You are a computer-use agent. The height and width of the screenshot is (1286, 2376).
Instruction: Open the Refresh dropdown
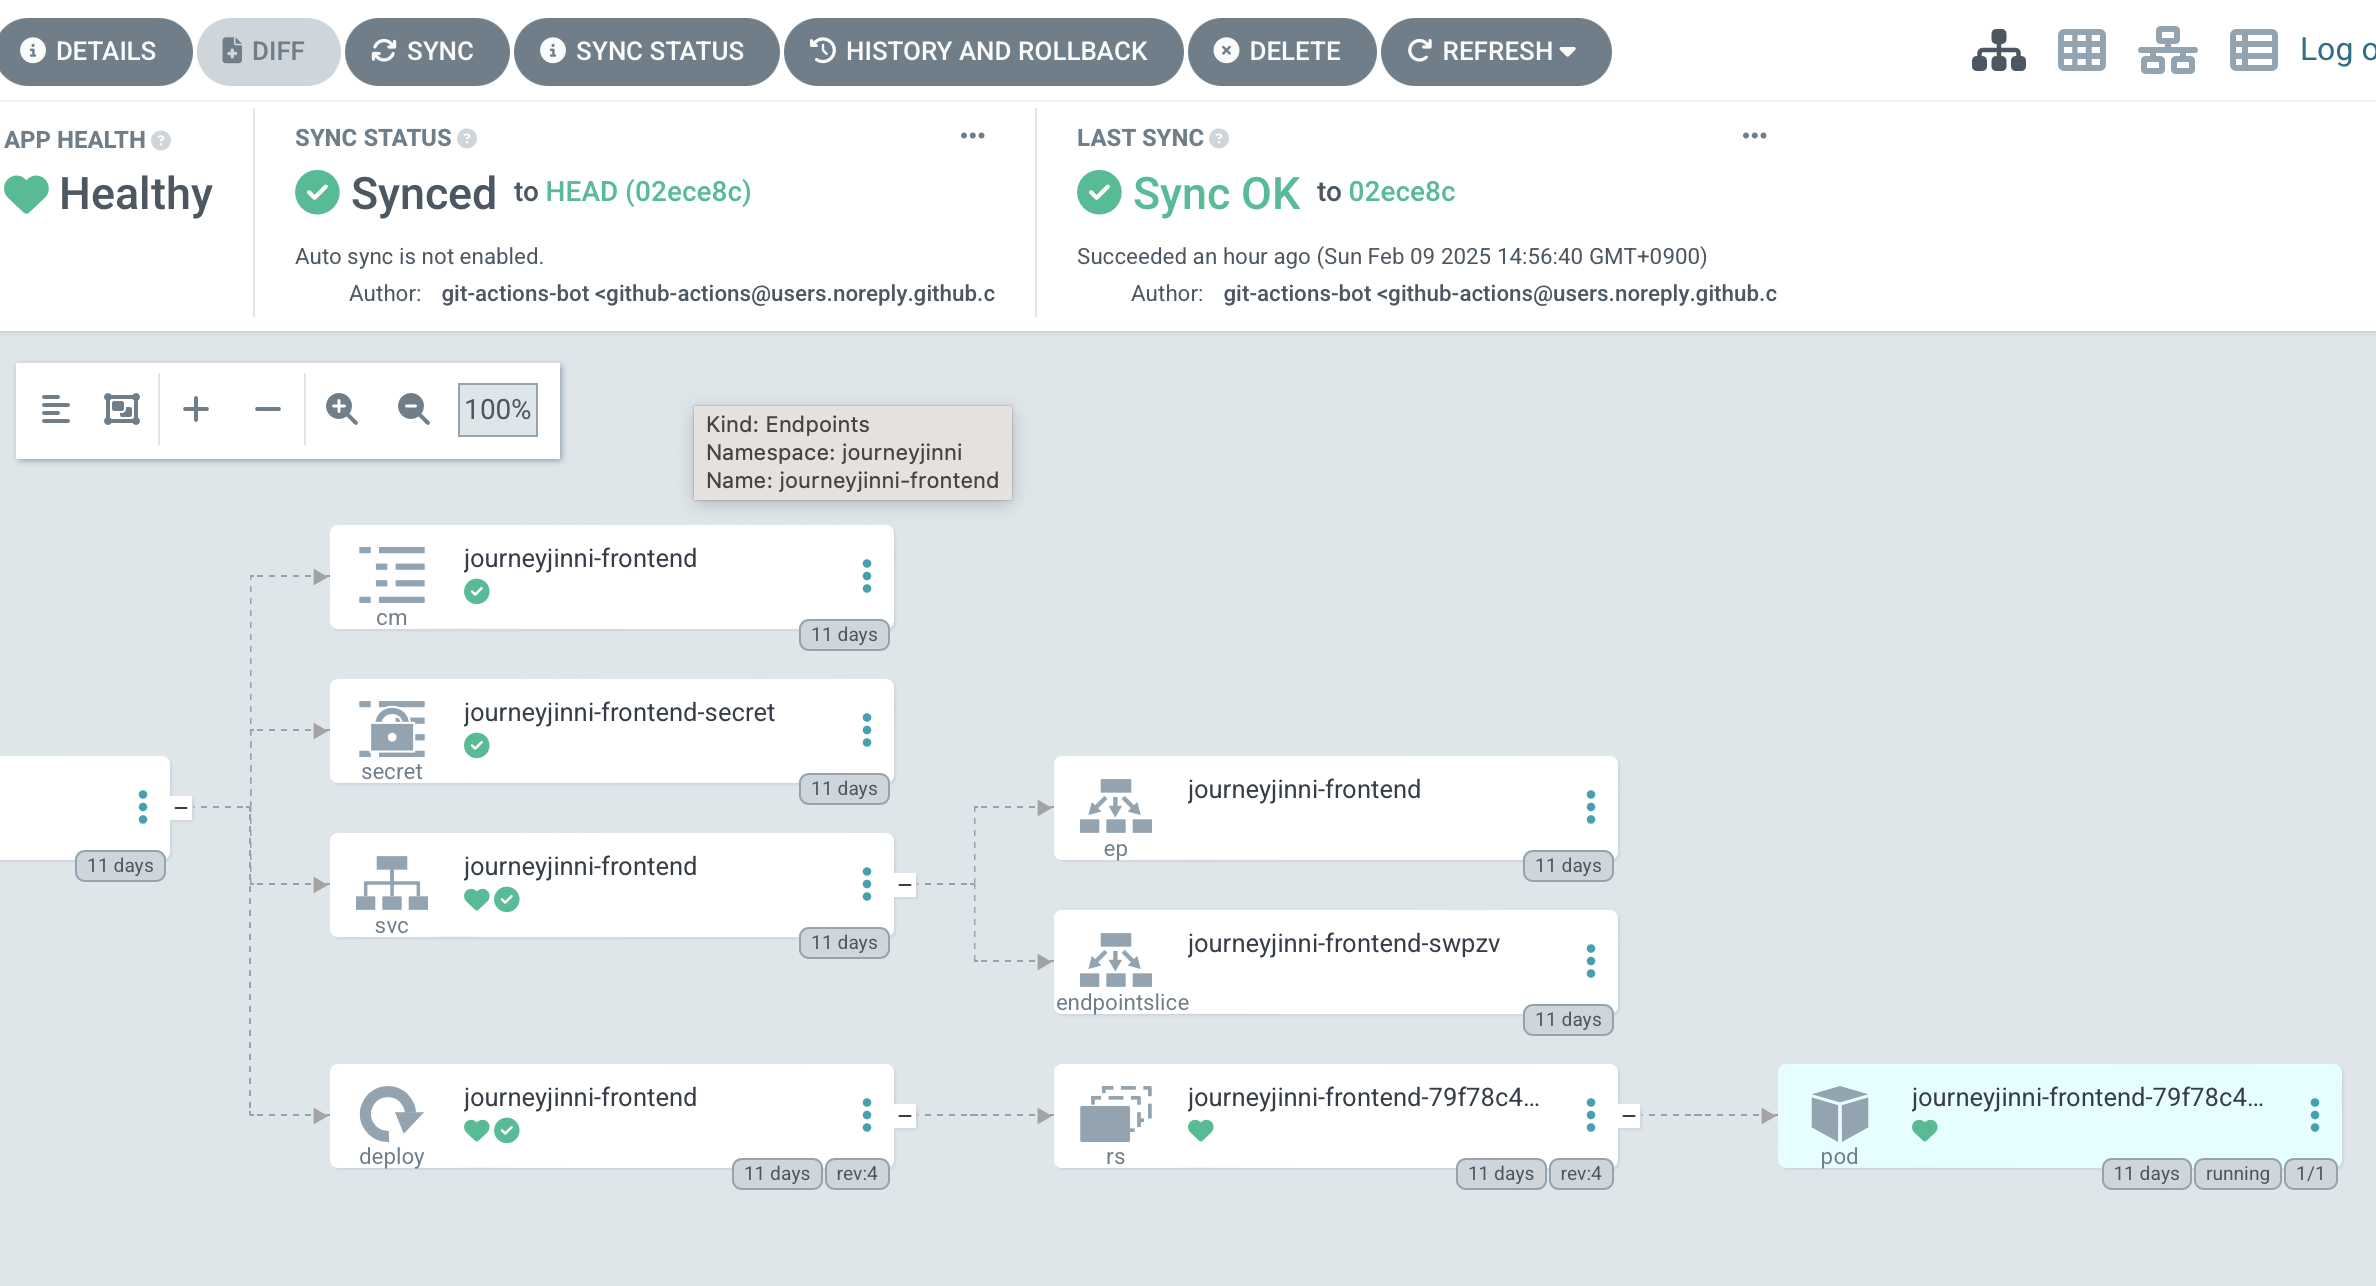point(1495,51)
